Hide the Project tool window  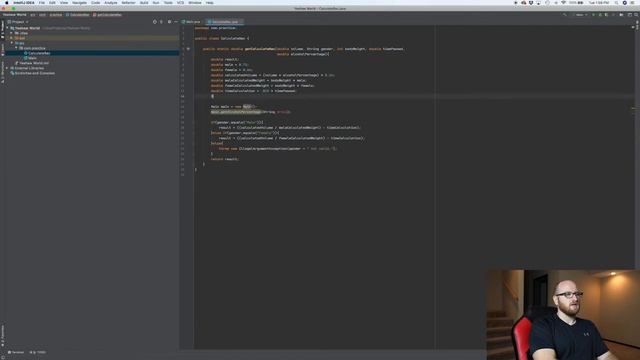(x=176, y=22)
